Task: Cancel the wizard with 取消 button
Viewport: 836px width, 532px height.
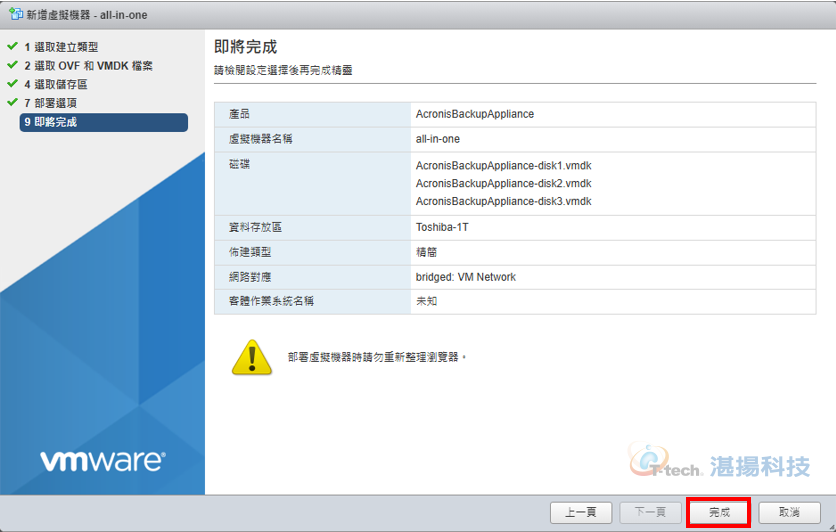Action: [789, 513]
